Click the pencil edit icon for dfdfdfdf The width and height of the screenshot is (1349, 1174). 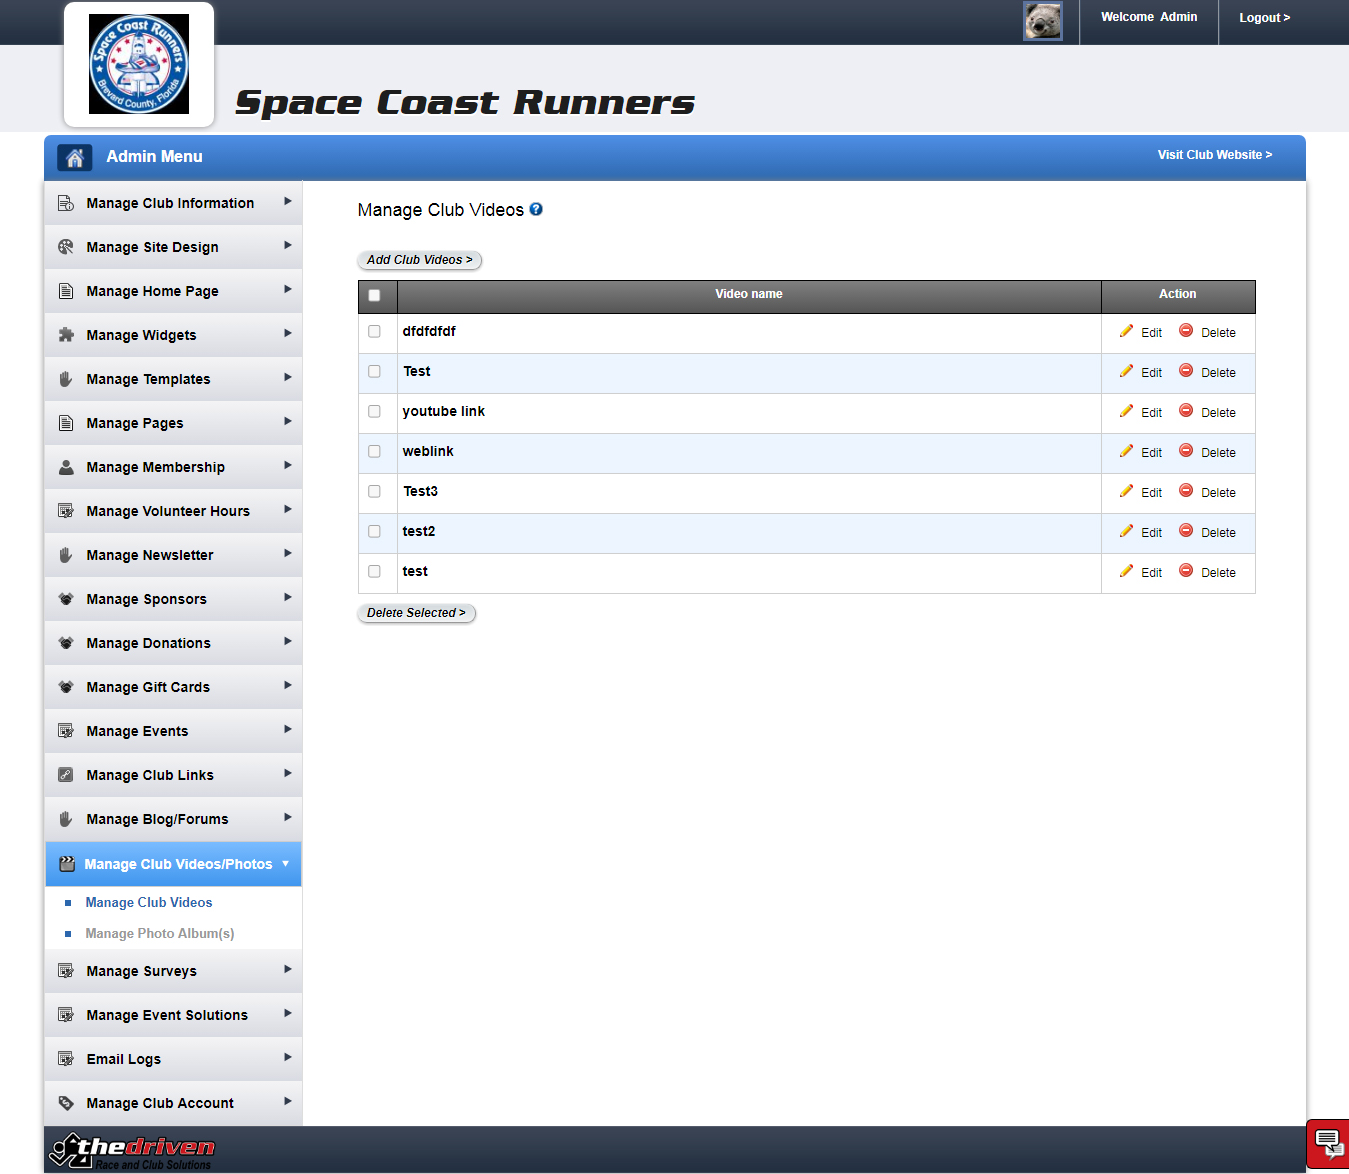(1126, 331)
